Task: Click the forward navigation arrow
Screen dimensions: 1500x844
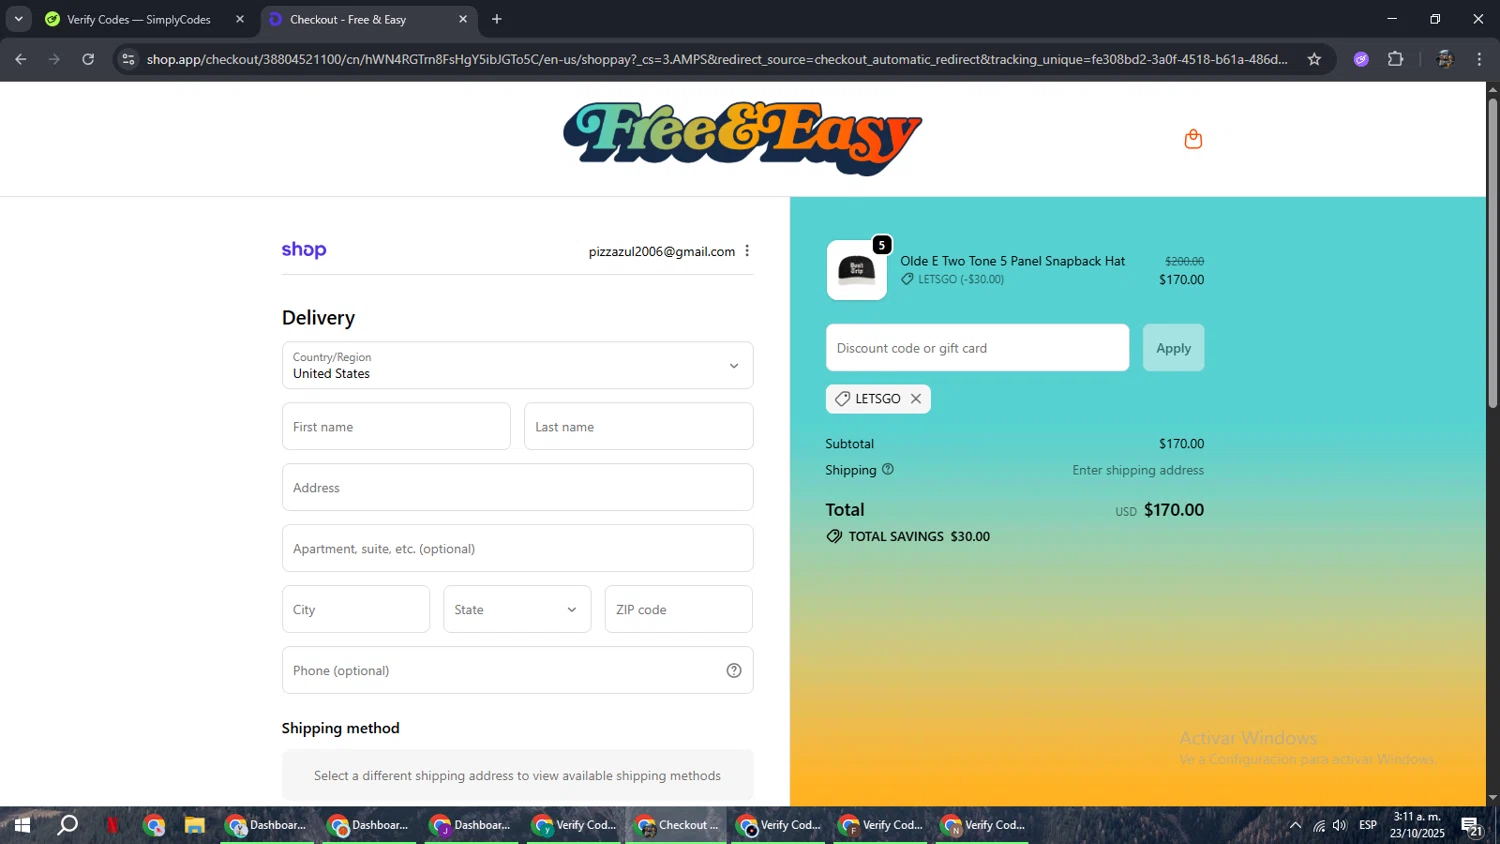Action: click(55, 59)
